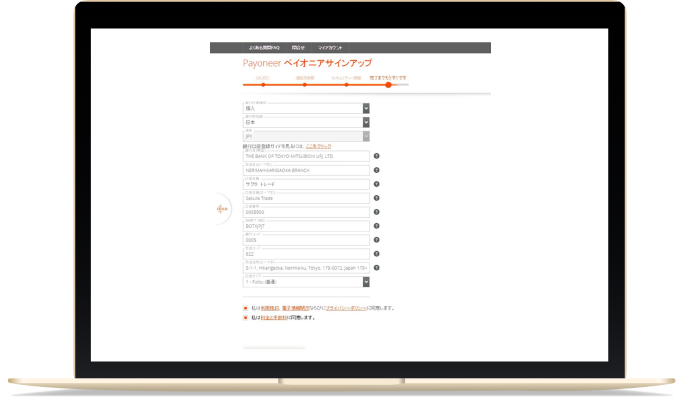
Task: Open 問合せ in top navigation
Action: 298,48
